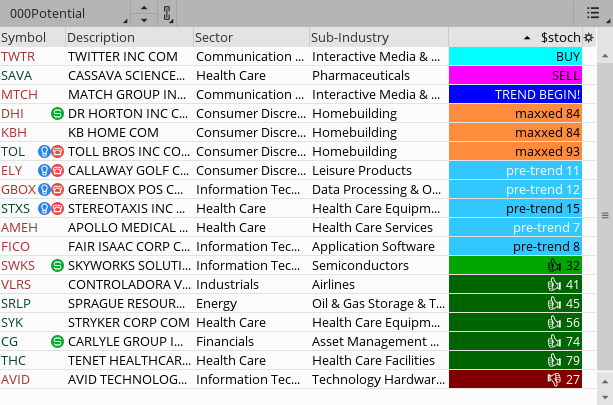The image size is (613, 405).
Task: Click the magenta SELL cell for SAVA
Action: pos(515,75)
